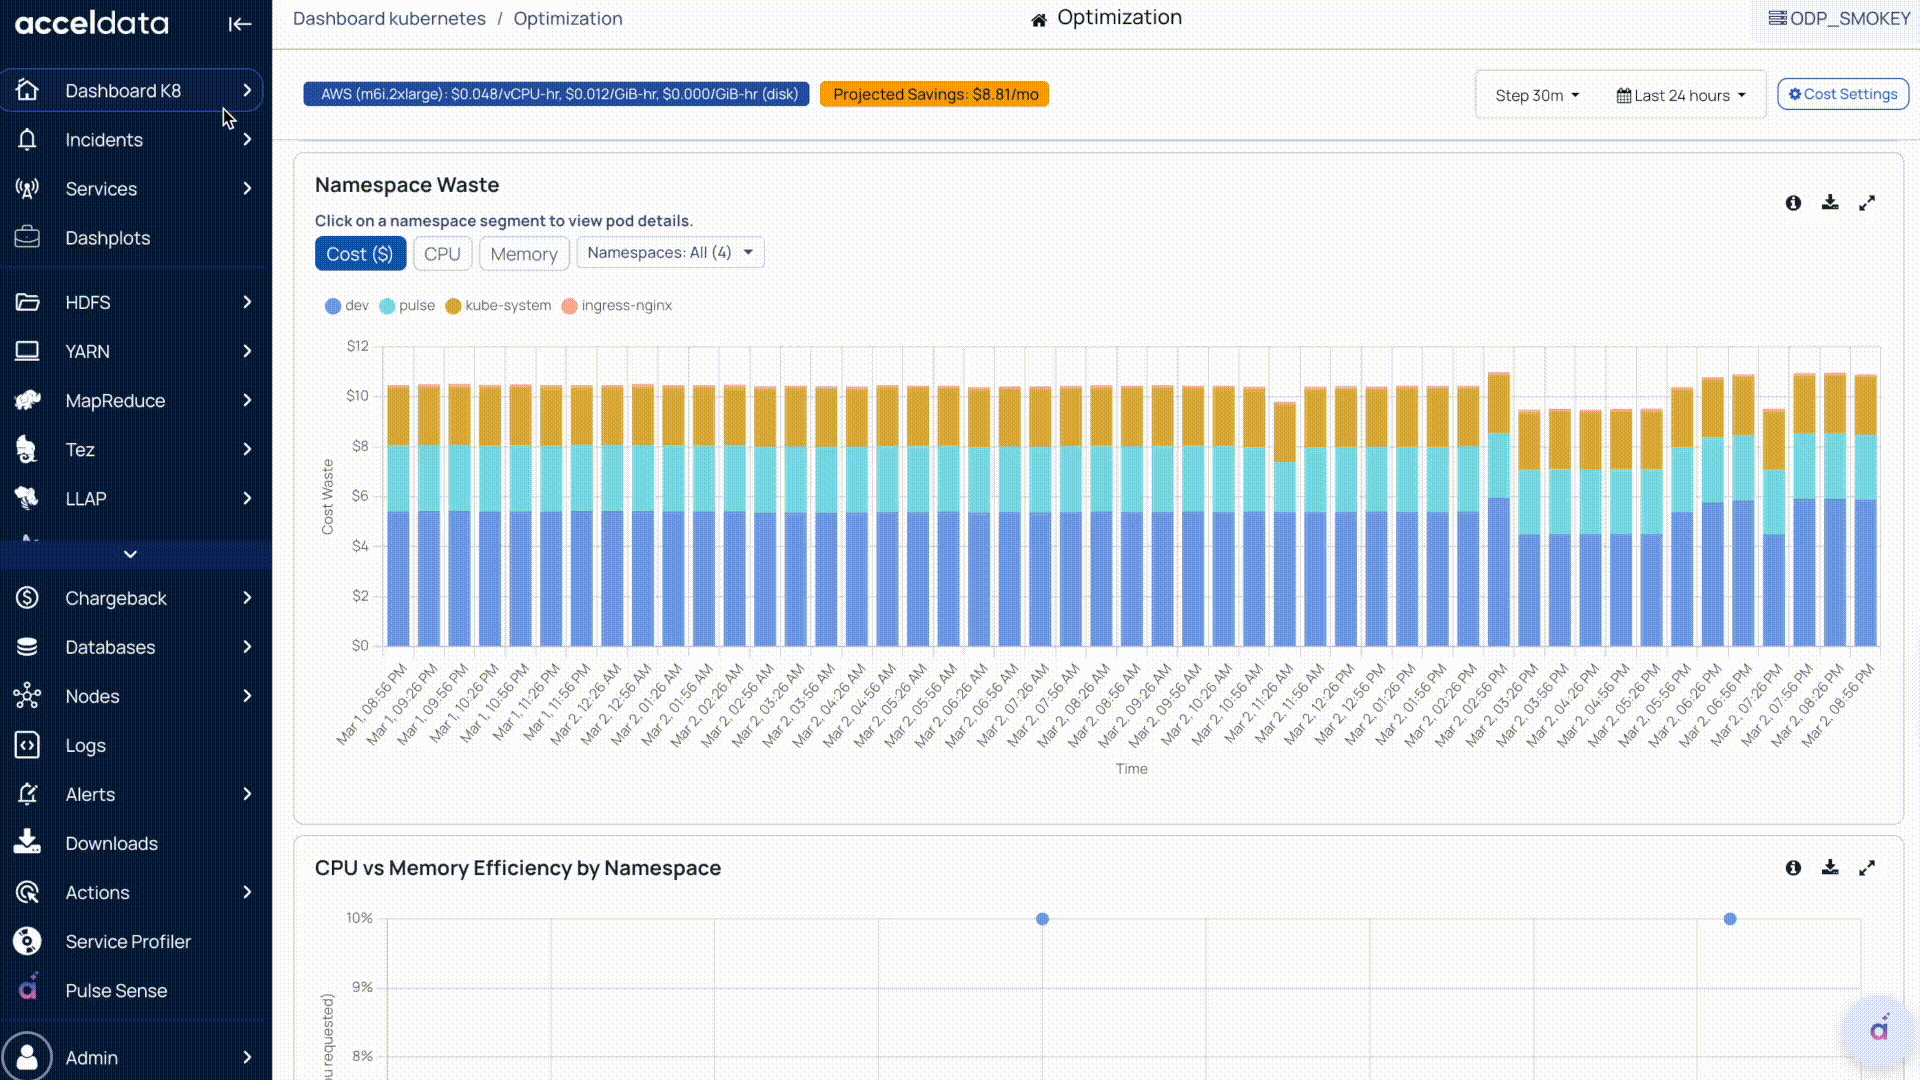The height and width of the screenshot is (1080, 1920).
Task: Switch waste view to CPU
Action: click(442, 254)
